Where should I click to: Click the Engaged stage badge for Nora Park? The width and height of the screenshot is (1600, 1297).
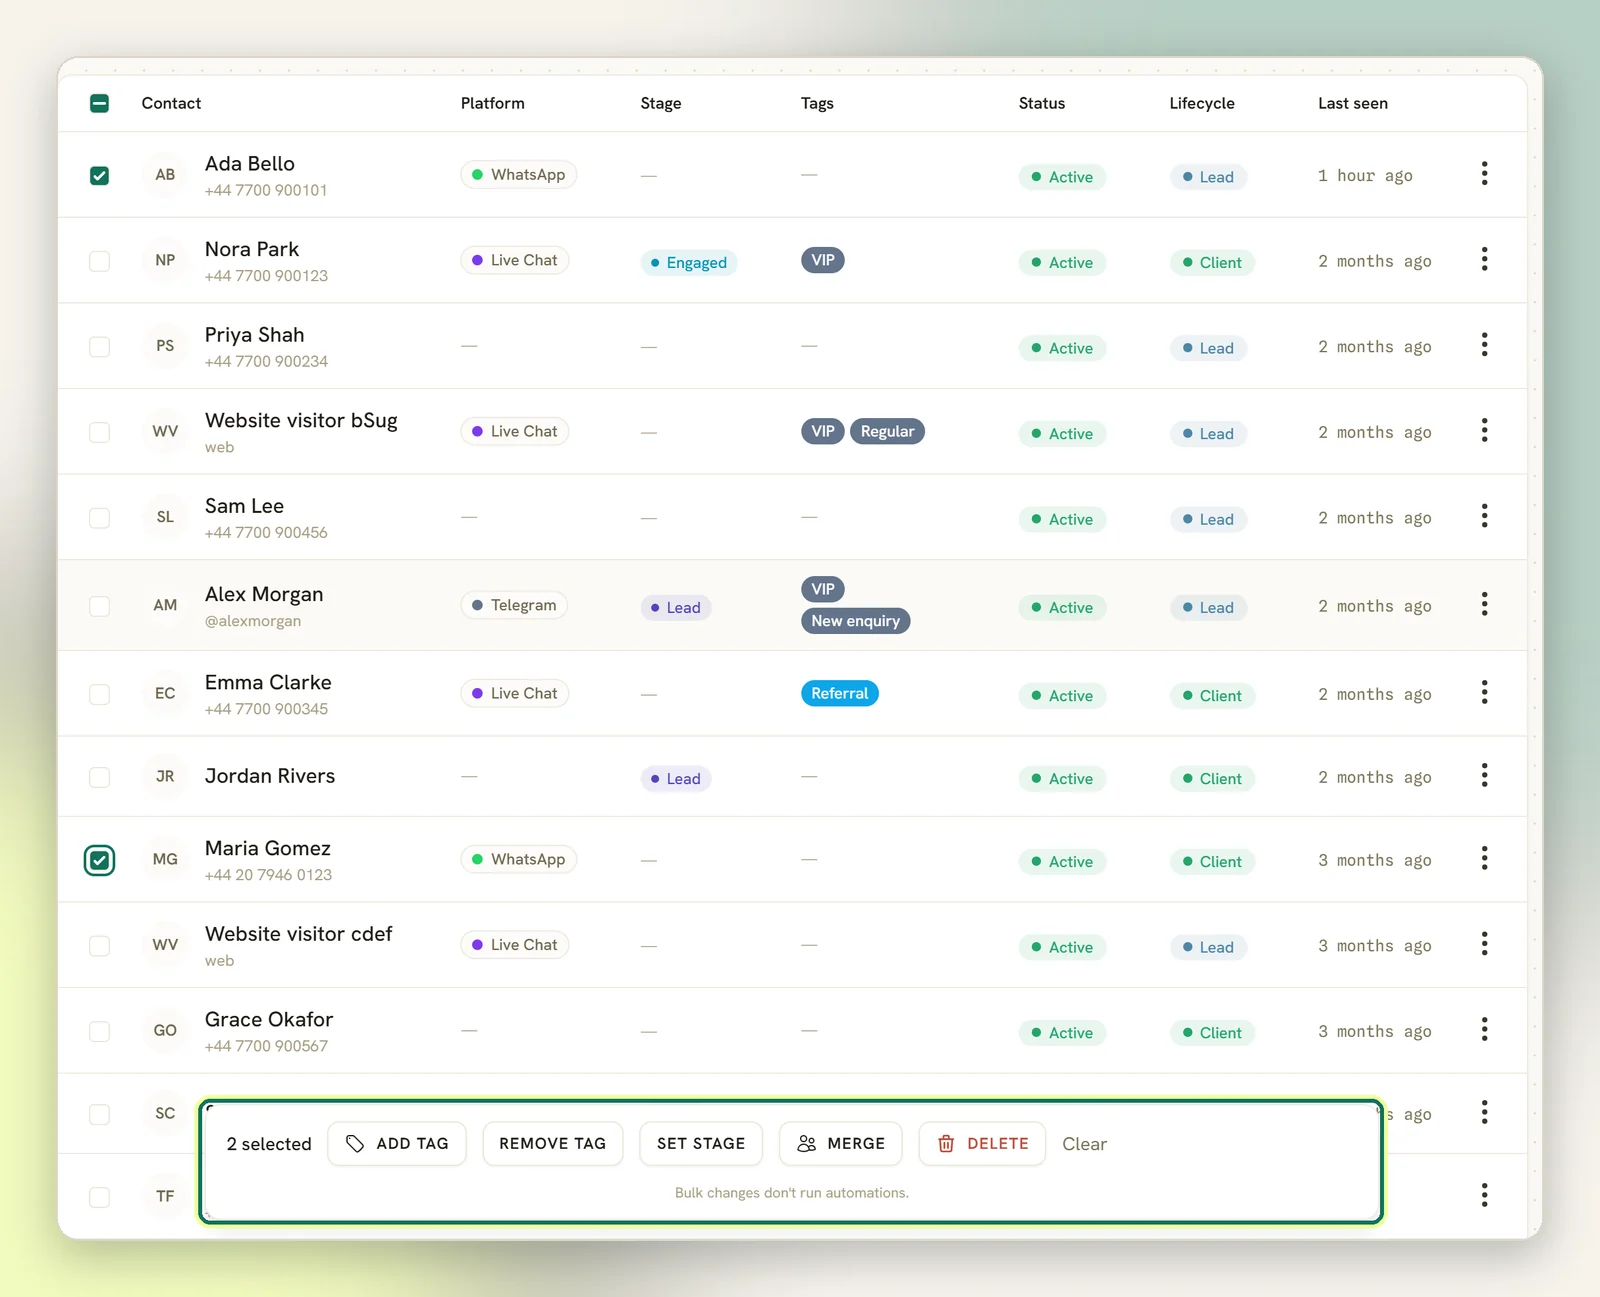[689, 263]
